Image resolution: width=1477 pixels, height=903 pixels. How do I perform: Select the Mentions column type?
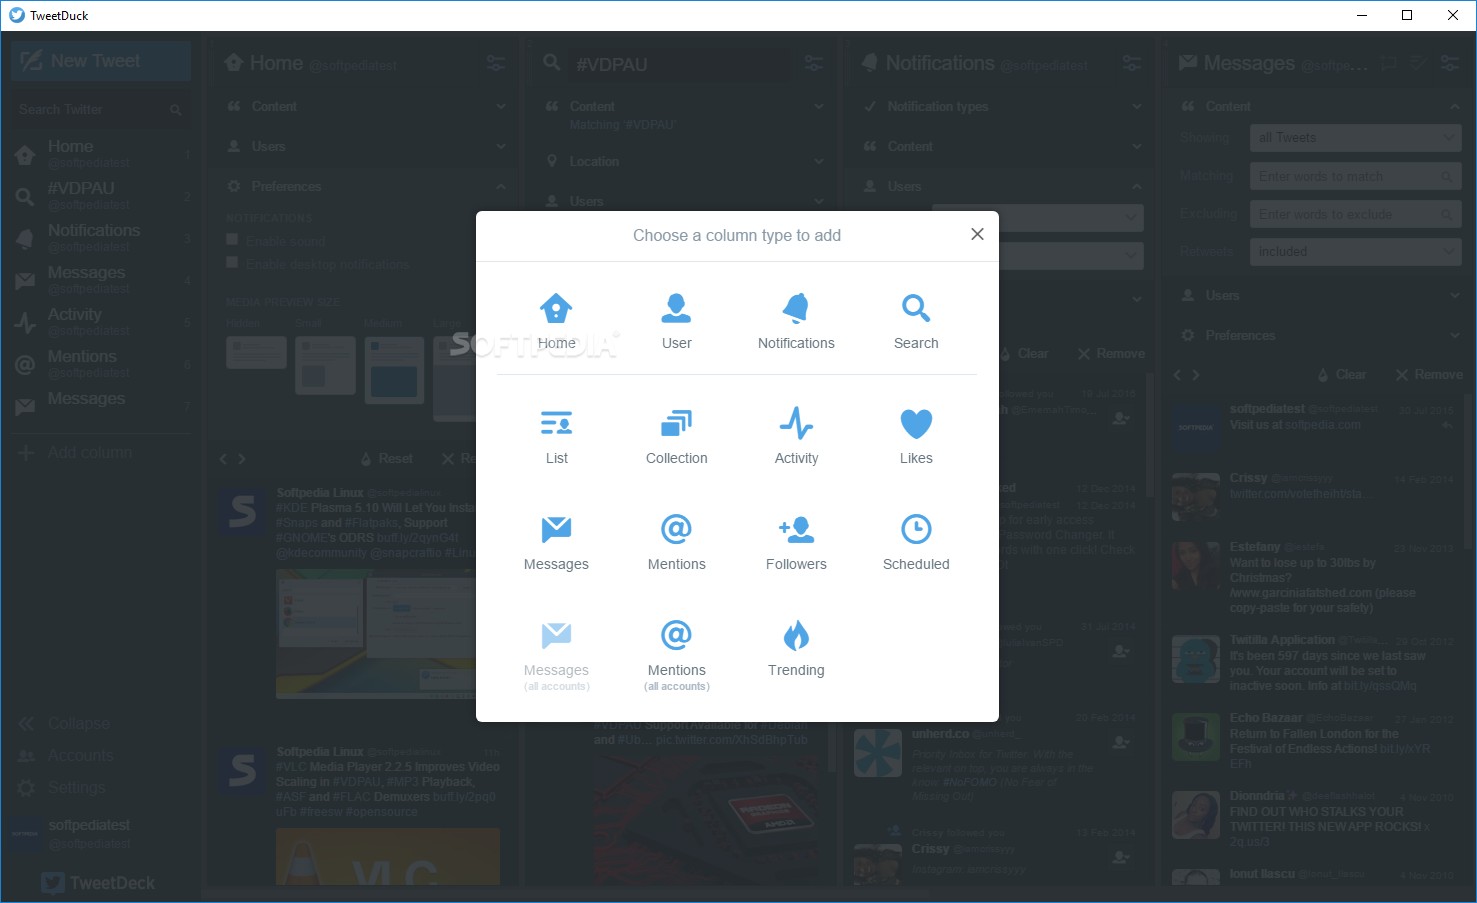pos(676,542)
